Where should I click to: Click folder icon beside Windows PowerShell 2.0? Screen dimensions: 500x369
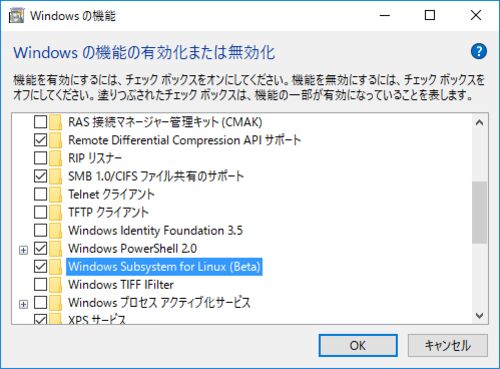pyautogui.click(x=56, y=248)
